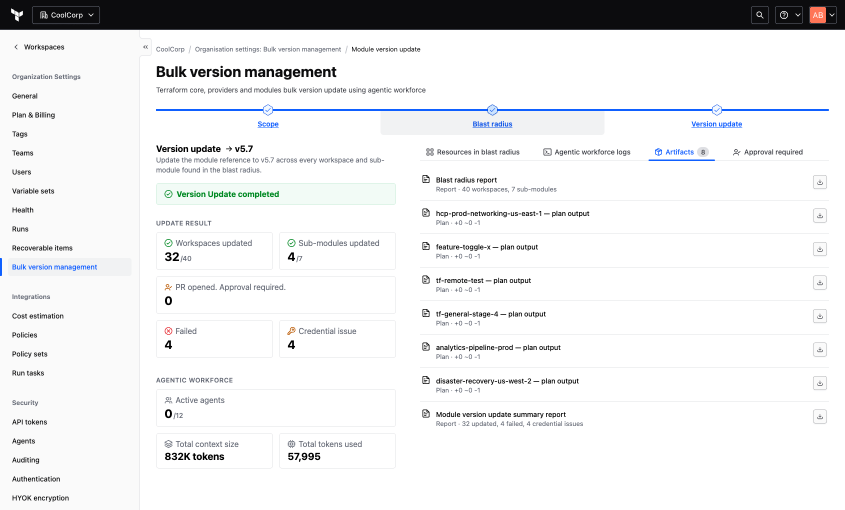The height and width of the screenshot is (510, 845).
Task: Open Agents in sidebar
Action: (x=24, y=441)
